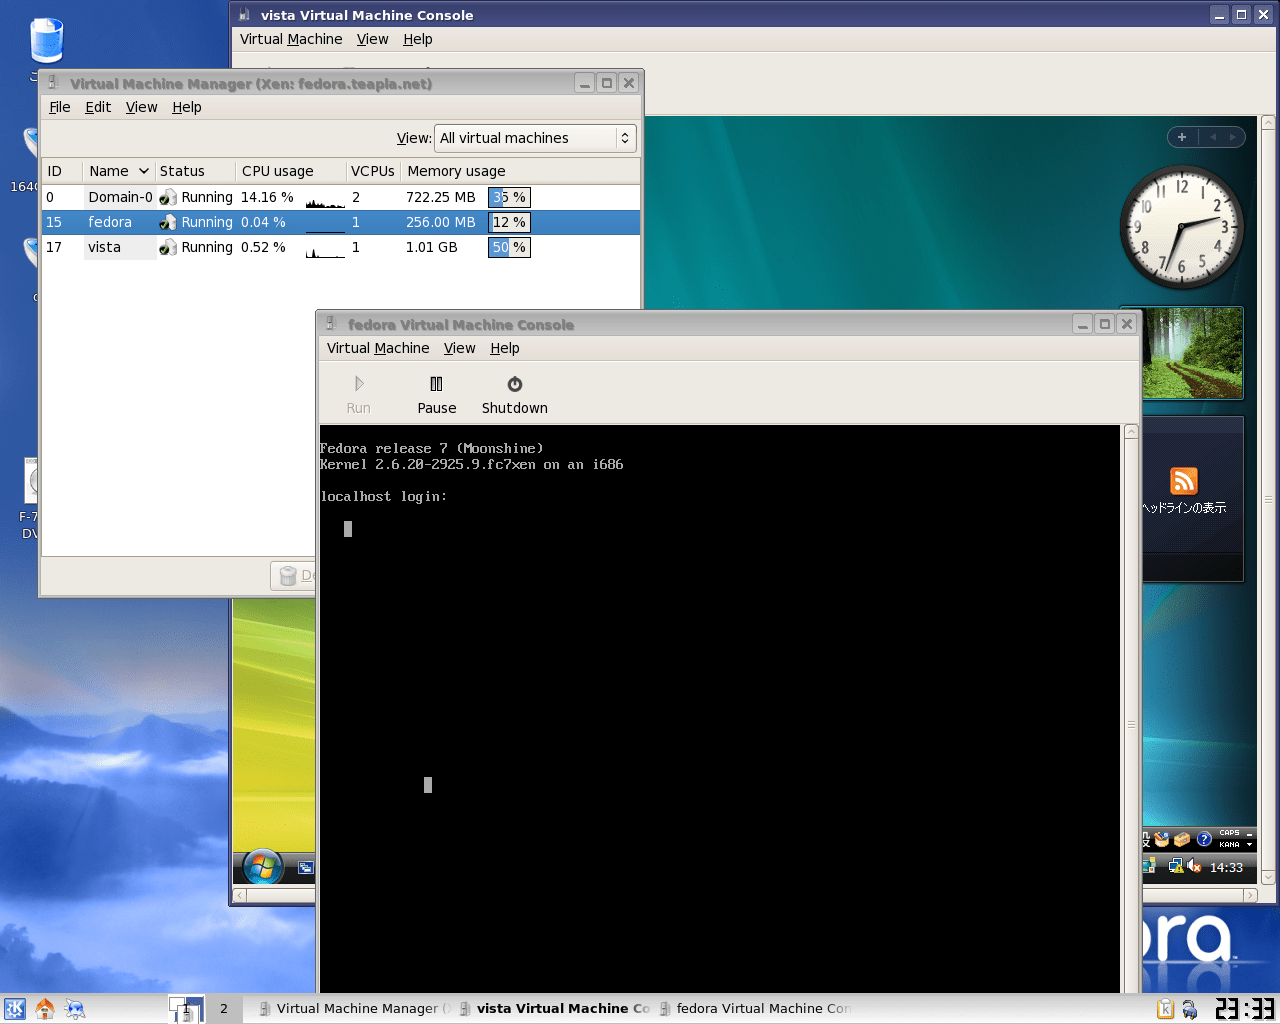Click the Shutdown power icon in fedora console
This screenshot has height=1024, width=1280.
click(515, 384)
